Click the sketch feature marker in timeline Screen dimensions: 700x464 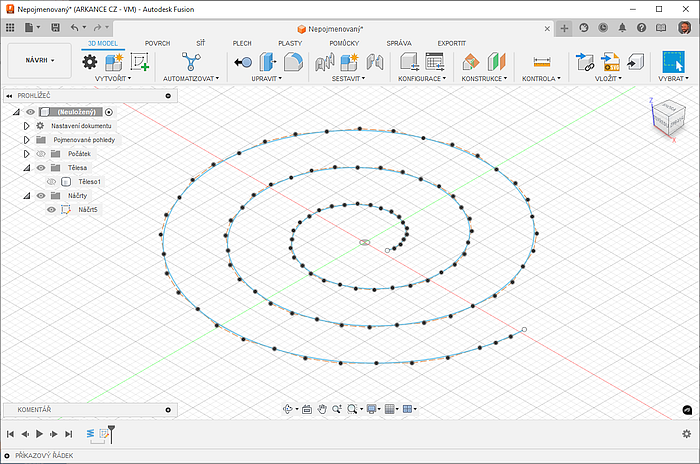104,434
